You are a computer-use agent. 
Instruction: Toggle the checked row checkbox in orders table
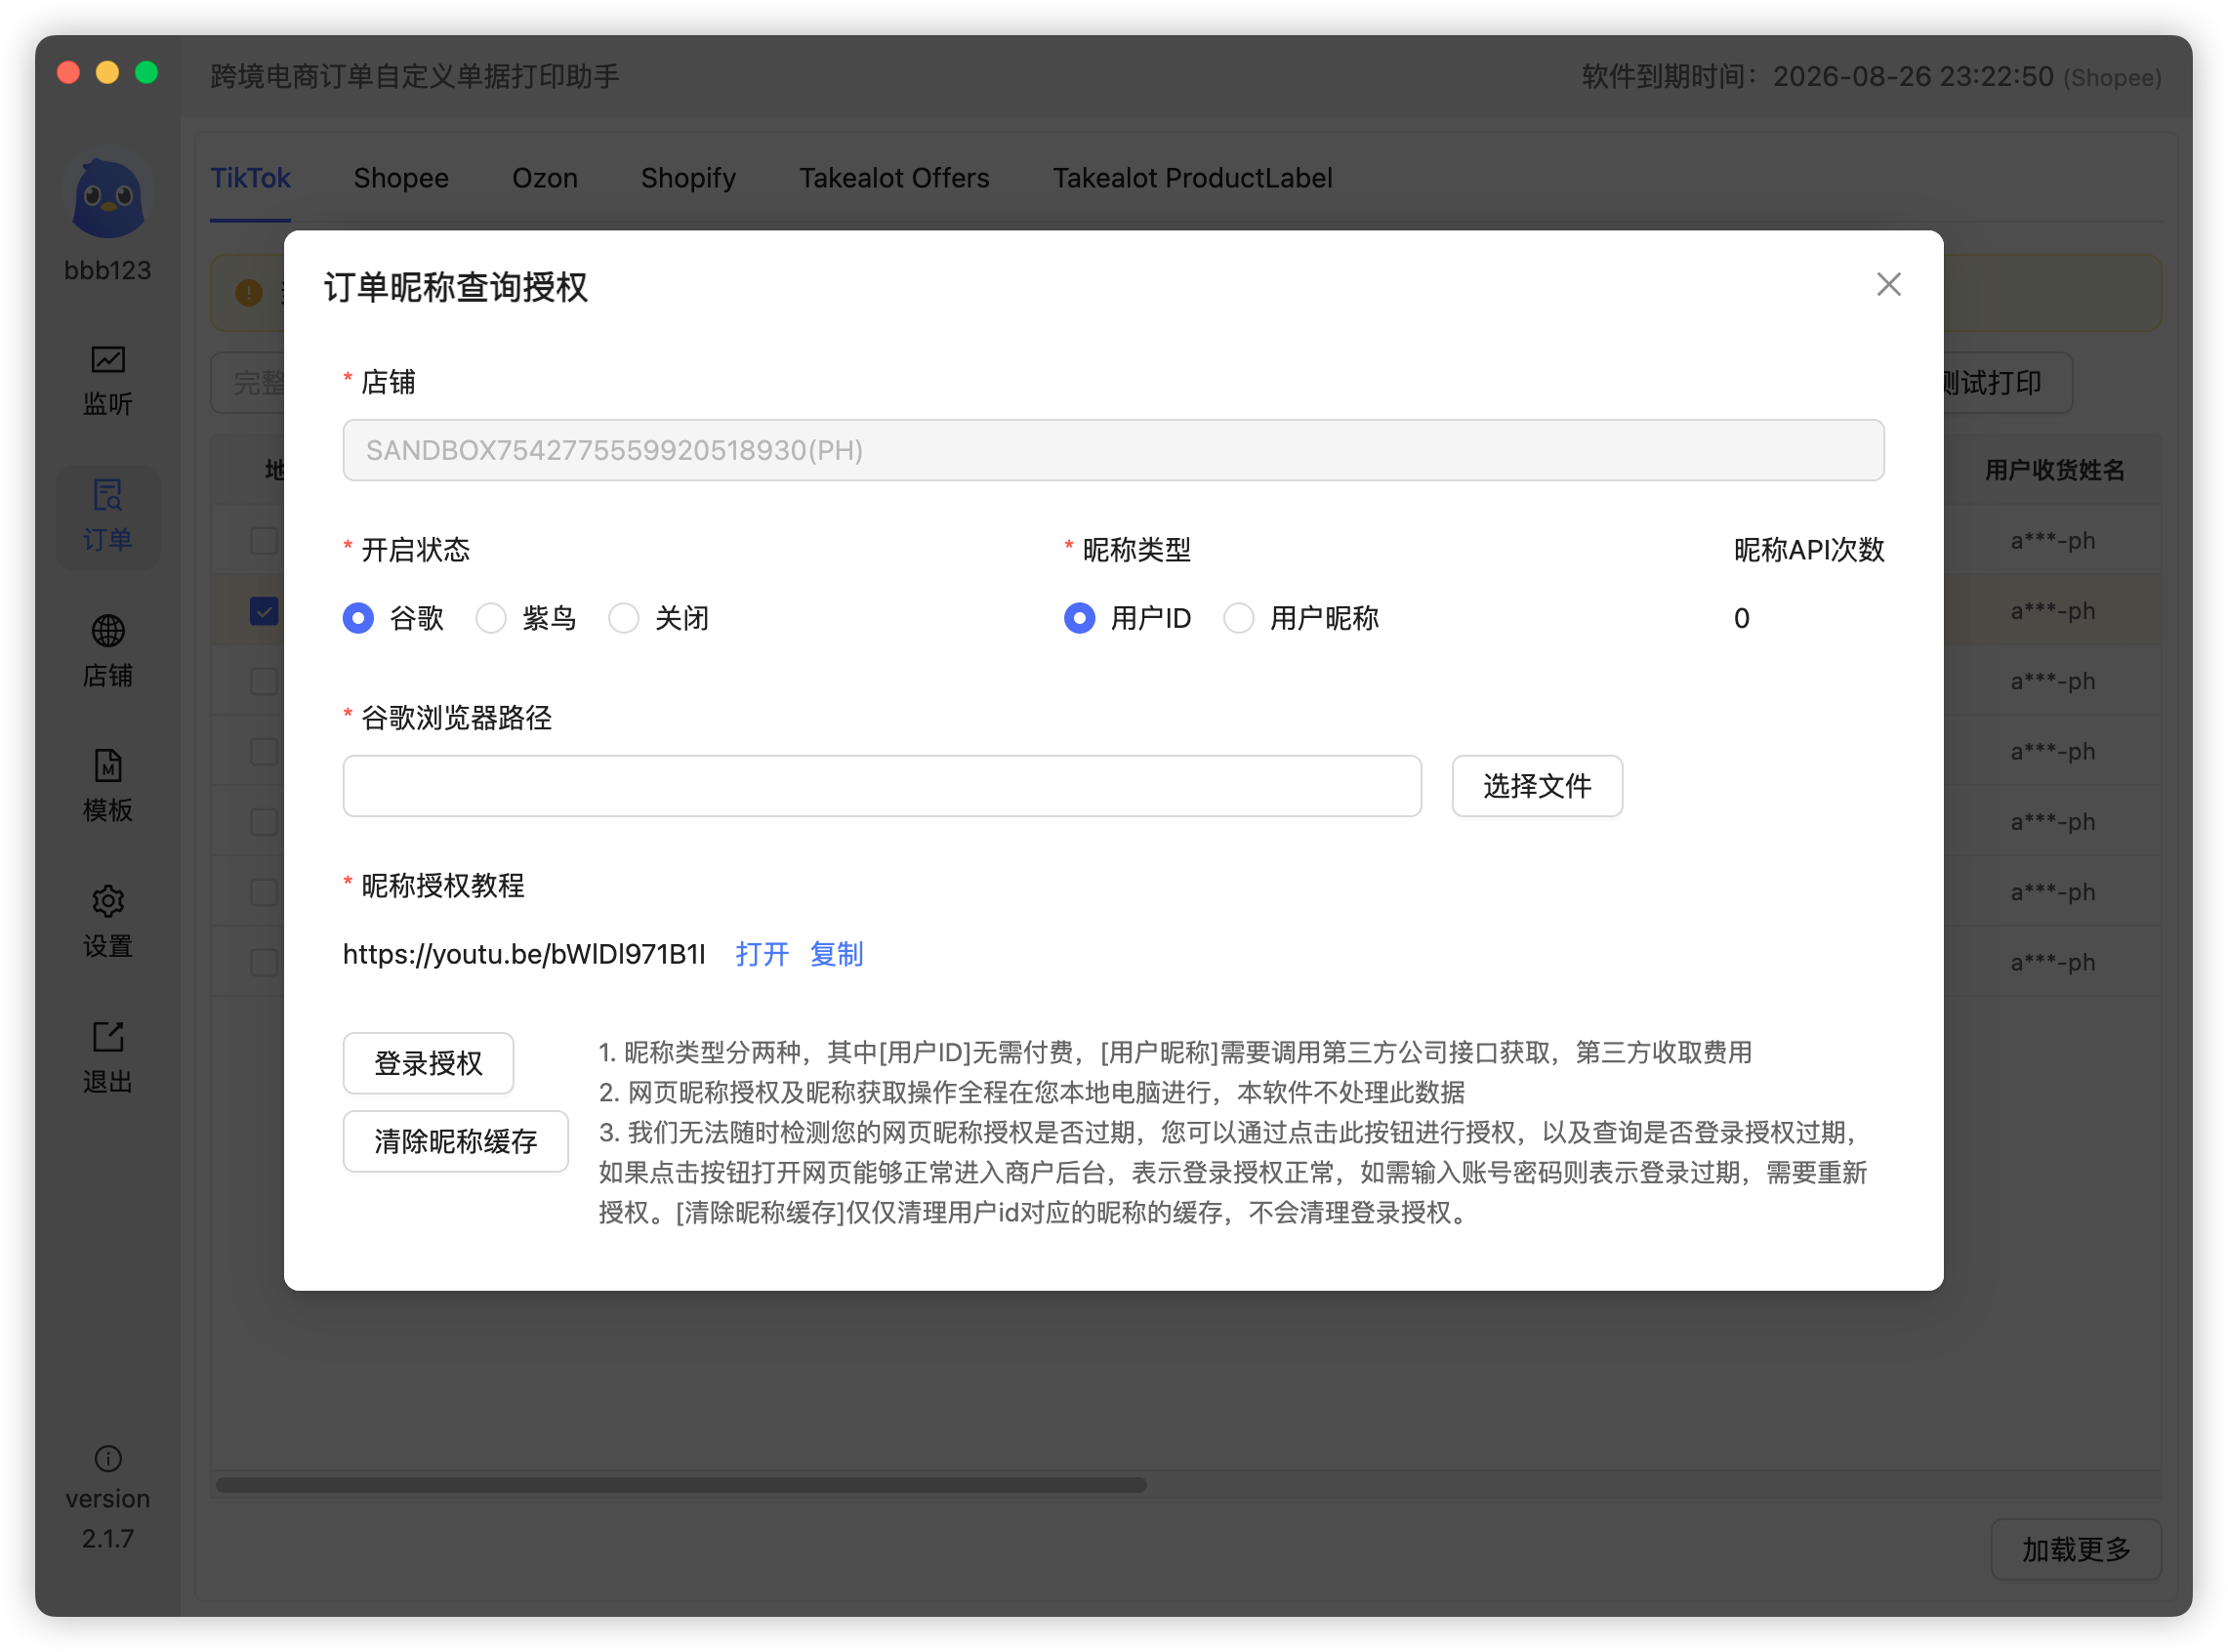click(x=264, y=610)
